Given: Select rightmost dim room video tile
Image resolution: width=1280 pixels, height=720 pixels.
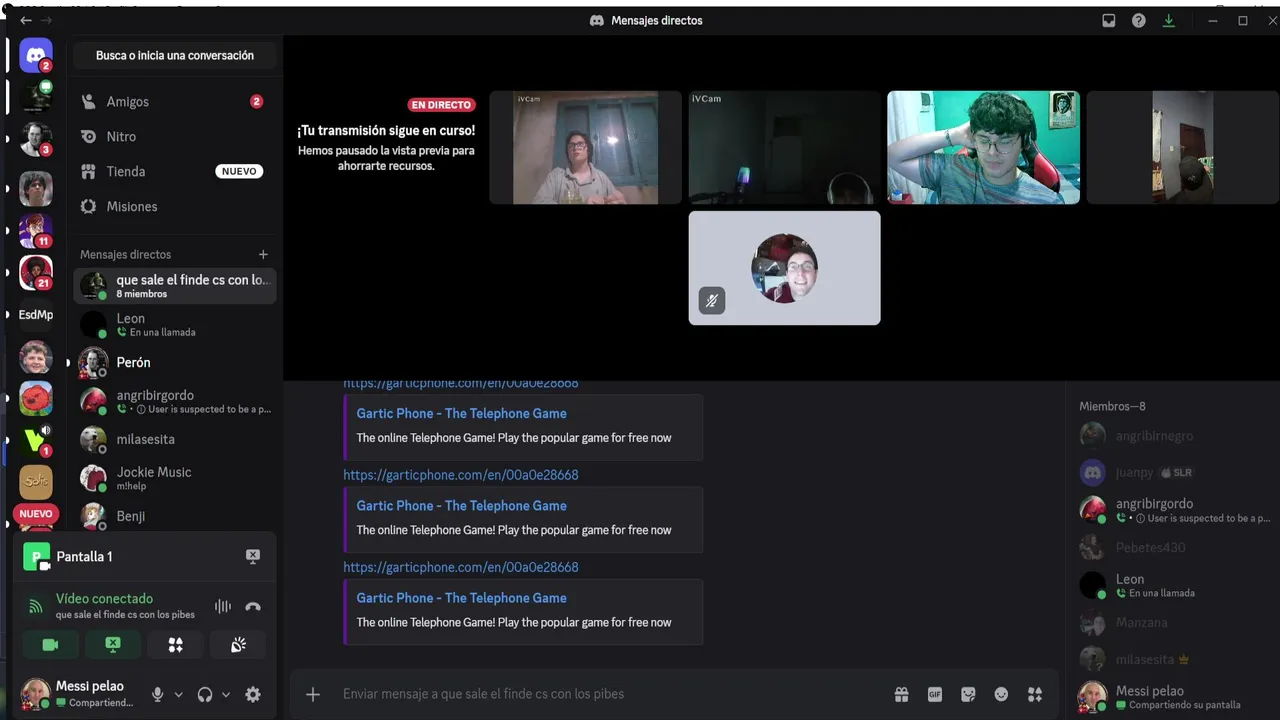Looking at the screenshot, I should click(x=1183, y=148).
